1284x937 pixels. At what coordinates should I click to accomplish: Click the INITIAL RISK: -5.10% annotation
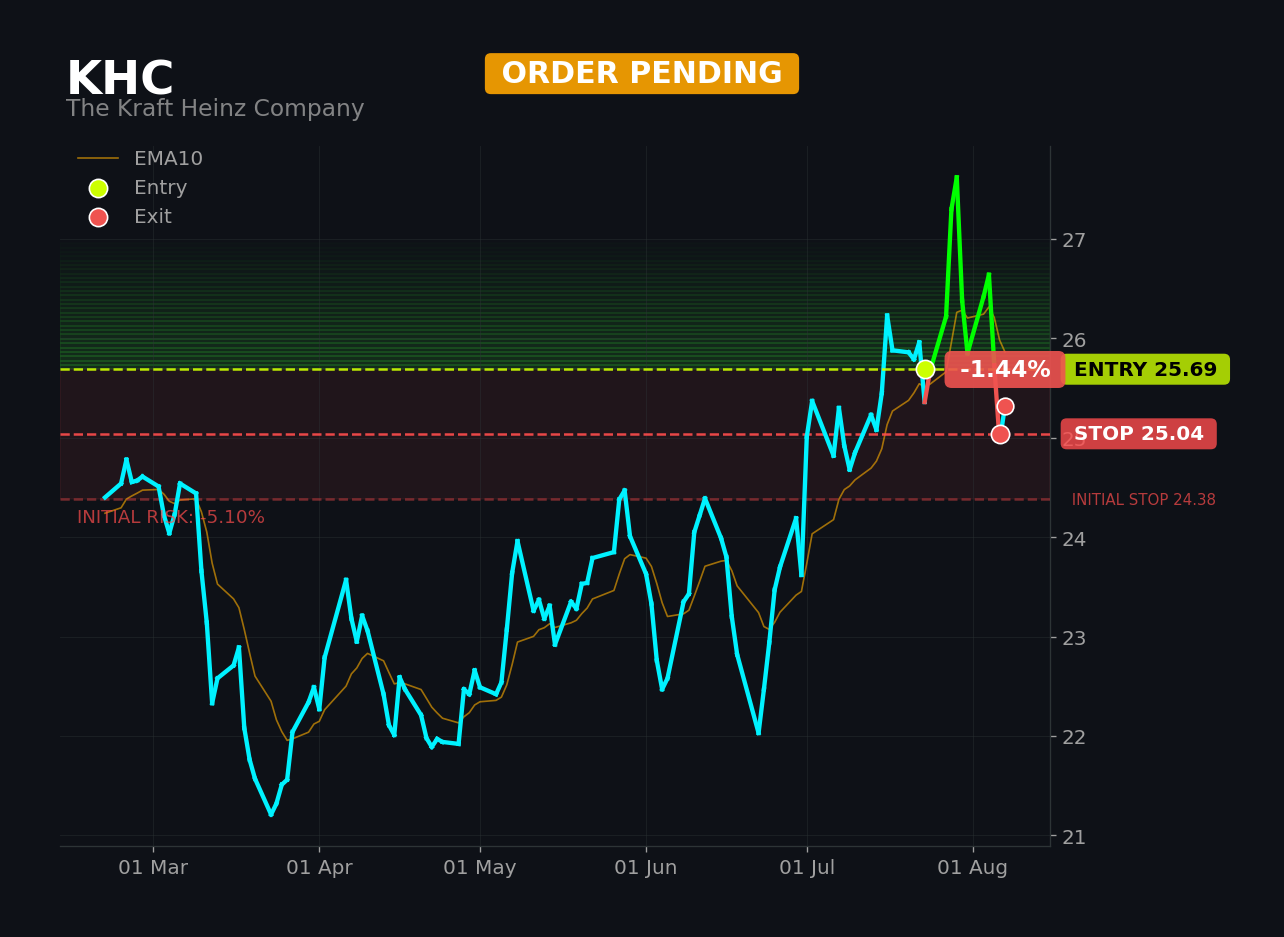click(171, 517)
